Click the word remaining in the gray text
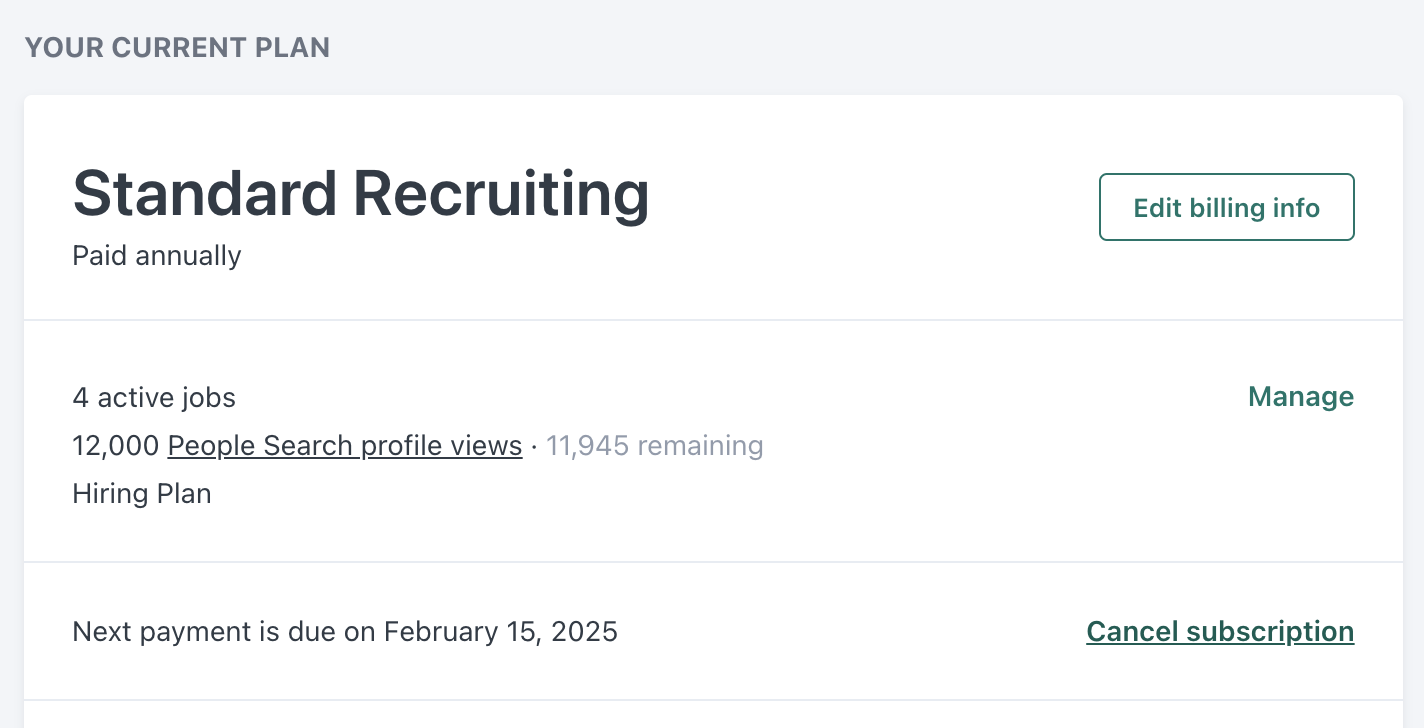The image size is (1424, 728). pyautogui.click(x=701, y=446)
